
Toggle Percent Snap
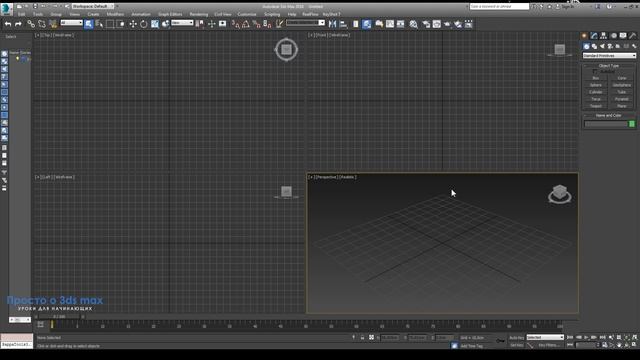pos(256,24)
